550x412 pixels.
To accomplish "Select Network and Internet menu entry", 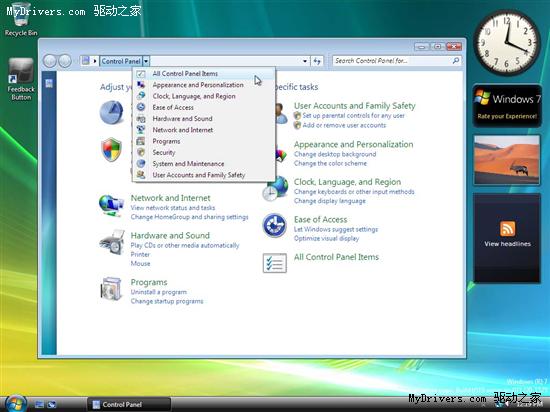I will pos(203,130).
